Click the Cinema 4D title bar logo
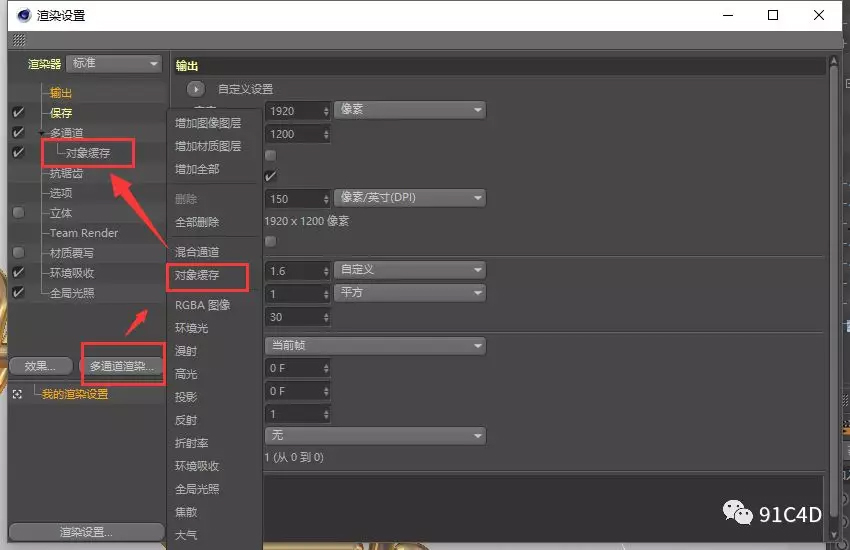The height and width of the screenshot is (550, 850). 23,15
